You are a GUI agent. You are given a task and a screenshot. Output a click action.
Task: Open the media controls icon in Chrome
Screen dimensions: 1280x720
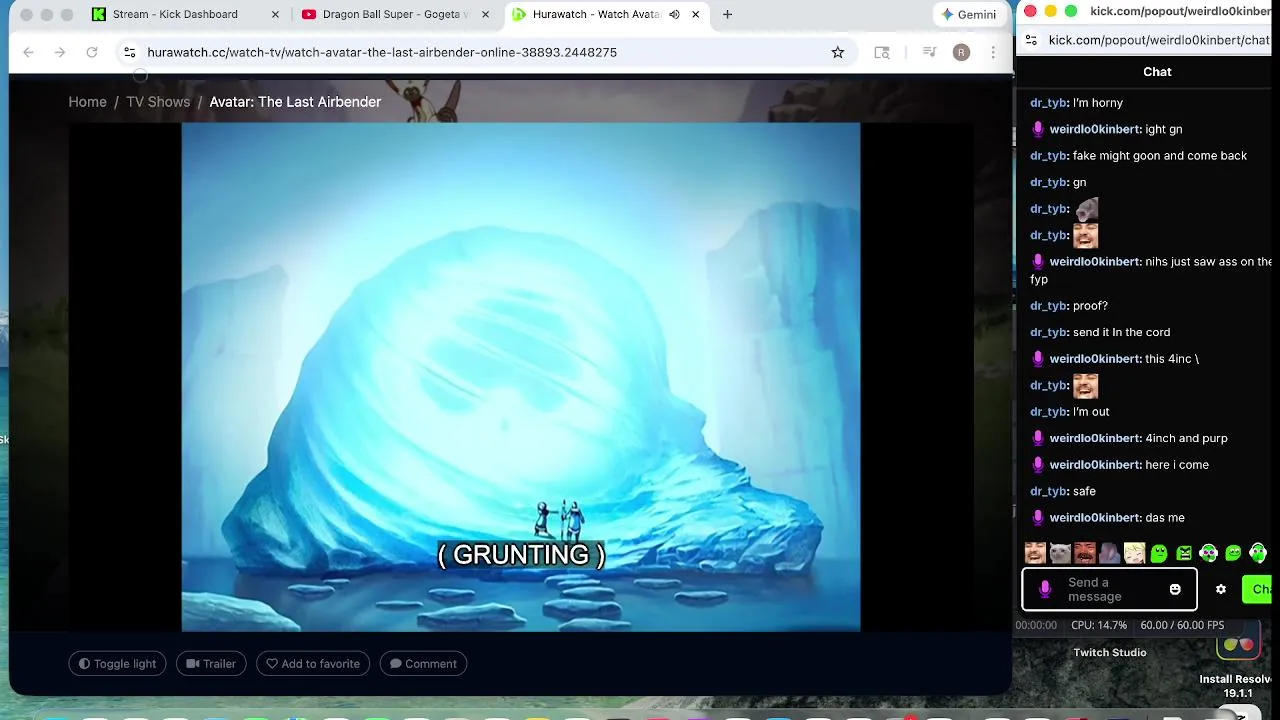[x=929, y=52]
